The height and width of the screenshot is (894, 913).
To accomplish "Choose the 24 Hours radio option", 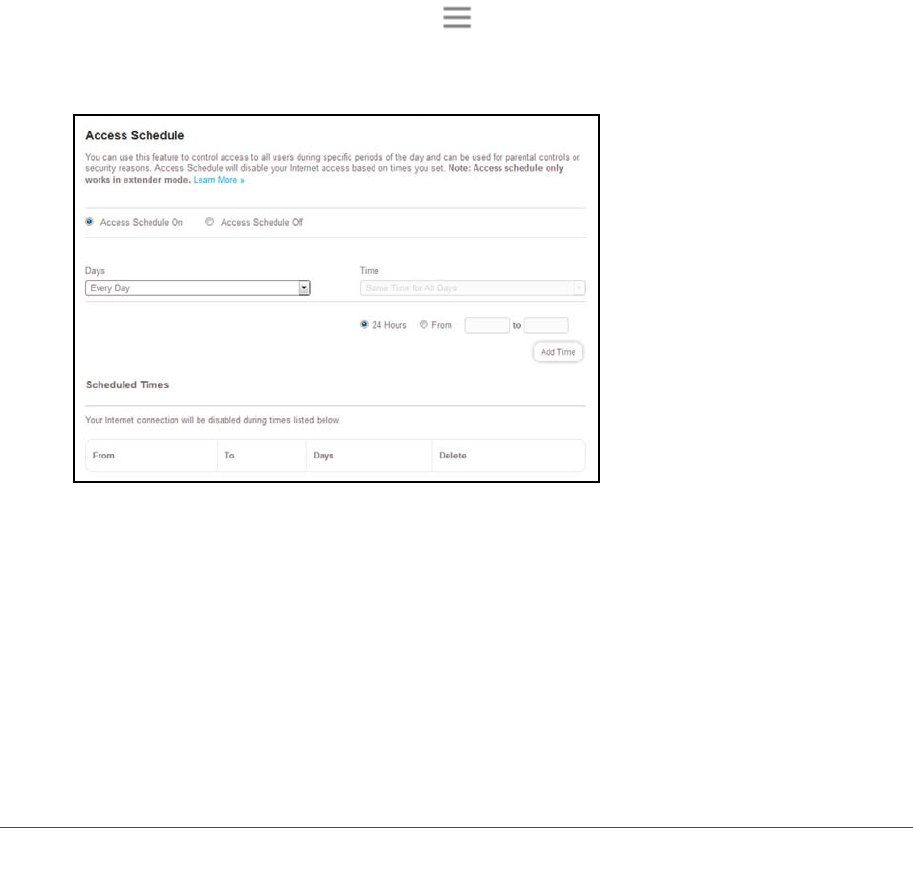I will [364, 324].
